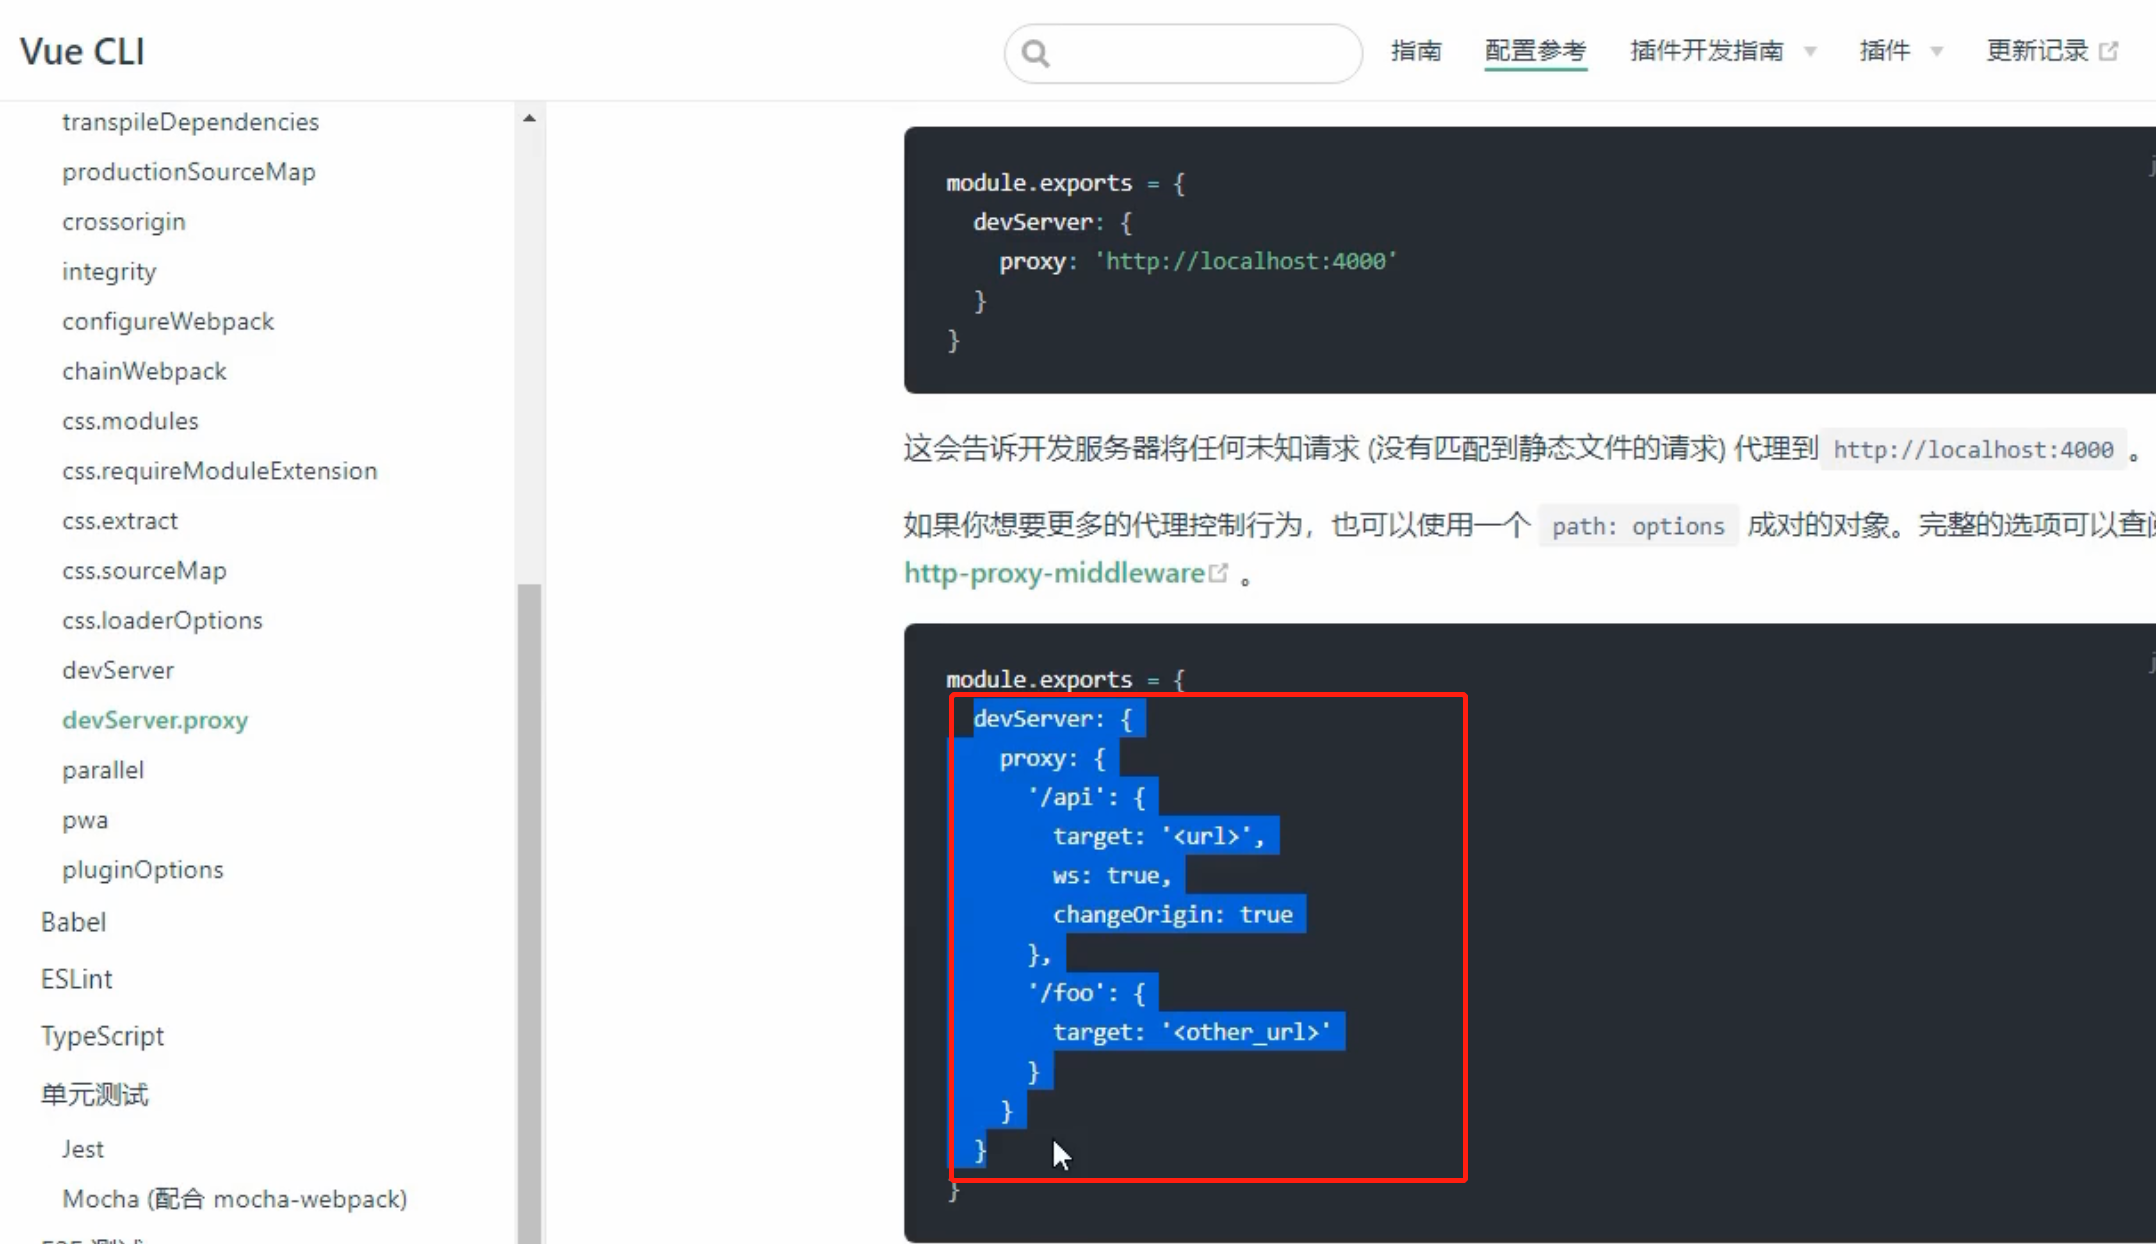Click the inline code path: options
This screenshot has width=2156, height=1244.
click(1638, 526)
